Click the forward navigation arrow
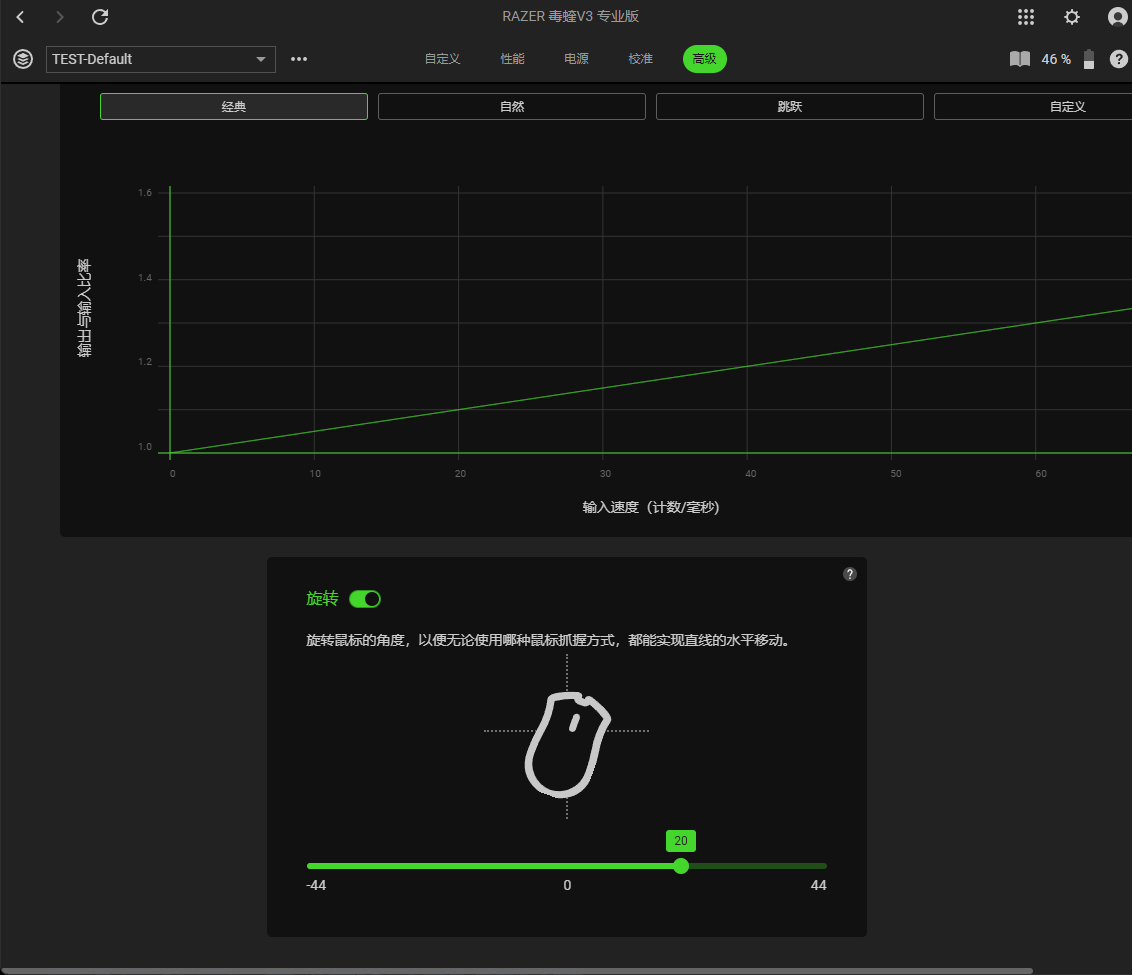1132x975 pixels. (x=60, y=17)
